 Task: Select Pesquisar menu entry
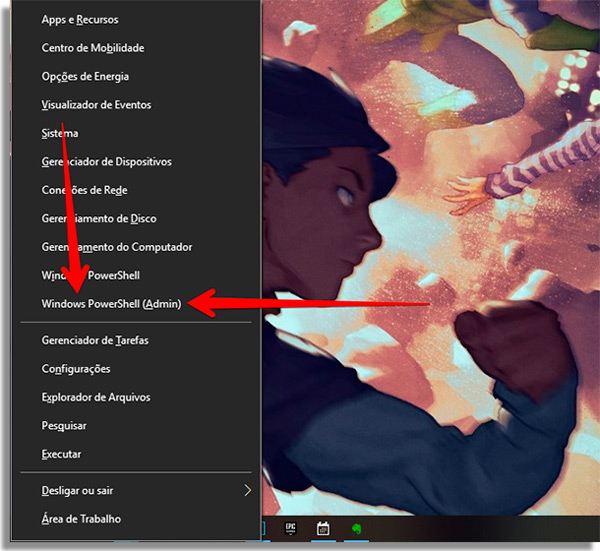(x=136, y=425)
